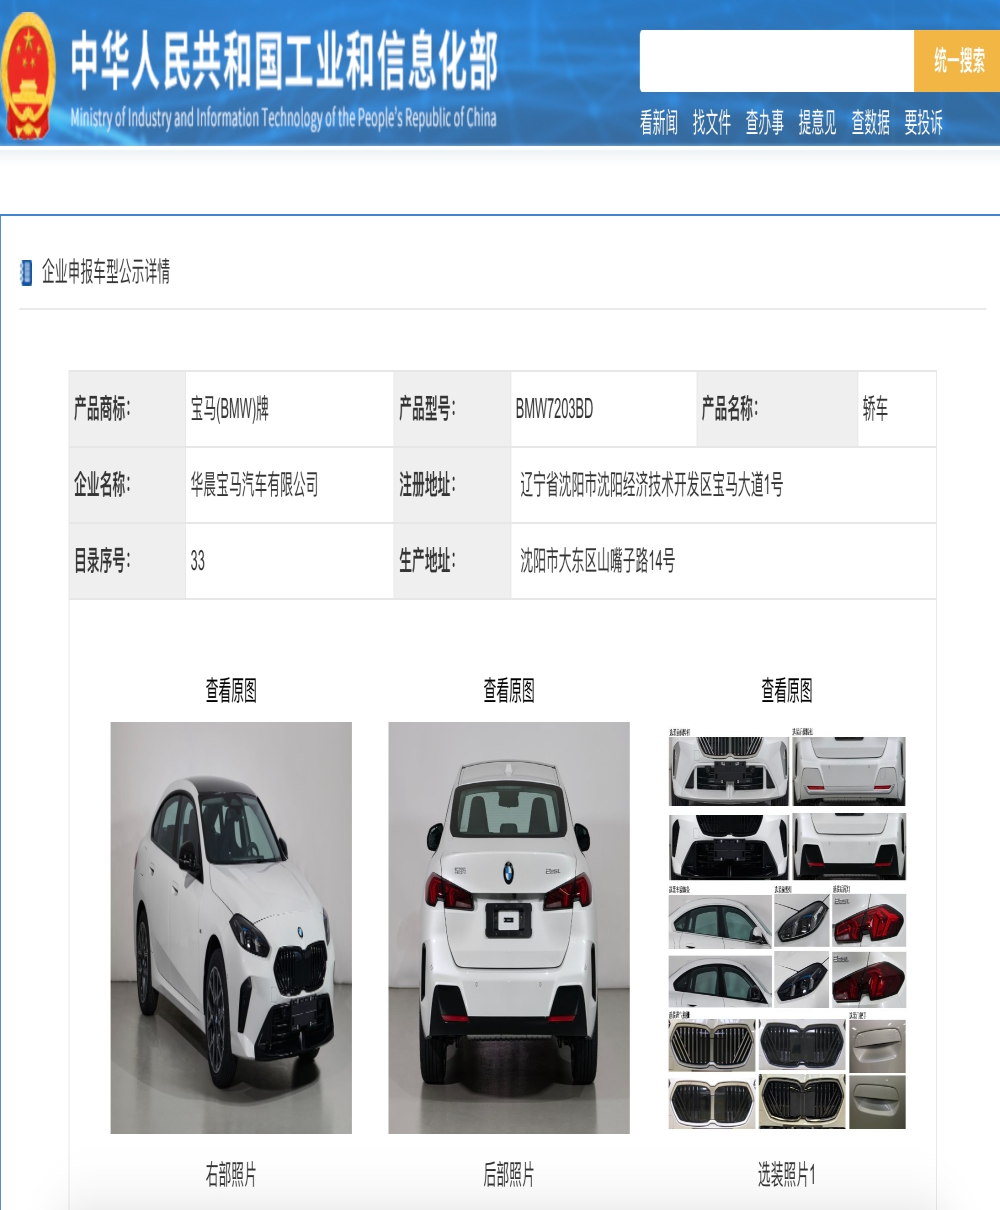1000x1210 pixels.
Task: Click 查看原图 above the 右部照片 image
Action: (231, 690)
